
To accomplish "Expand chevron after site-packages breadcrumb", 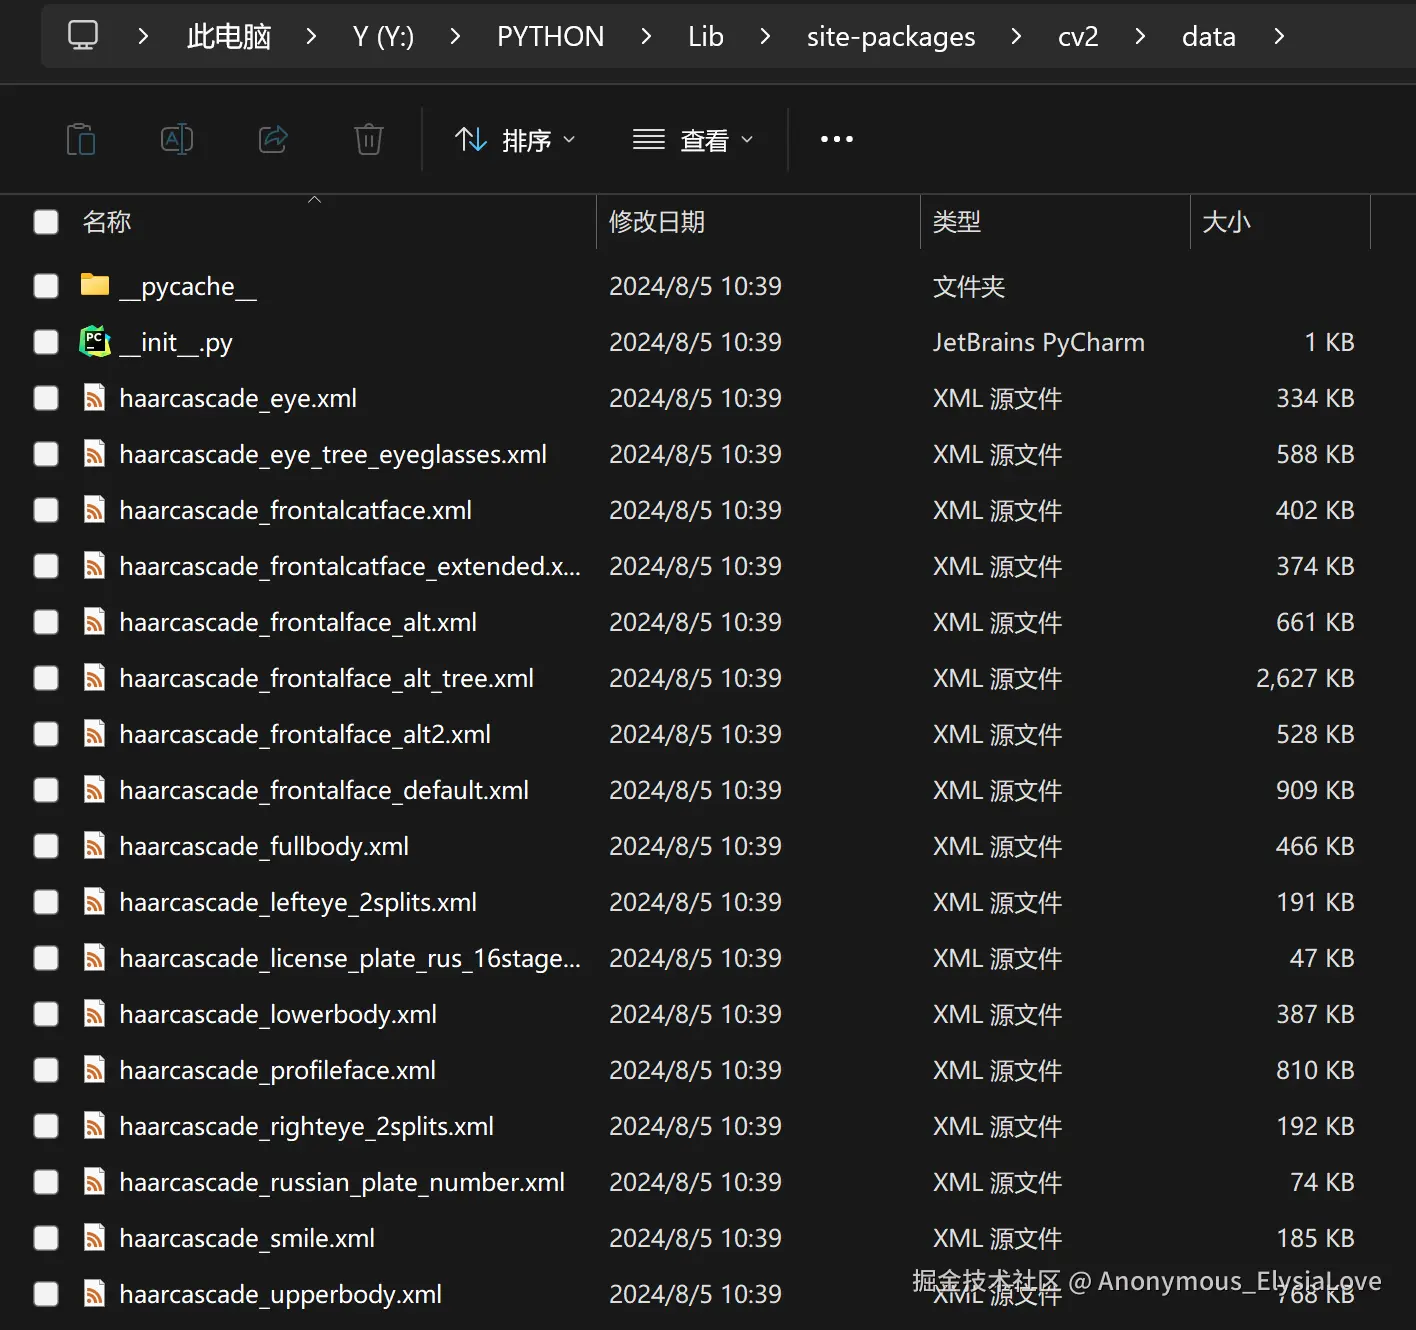I will pyautogui.click(x=1016, y=36).
